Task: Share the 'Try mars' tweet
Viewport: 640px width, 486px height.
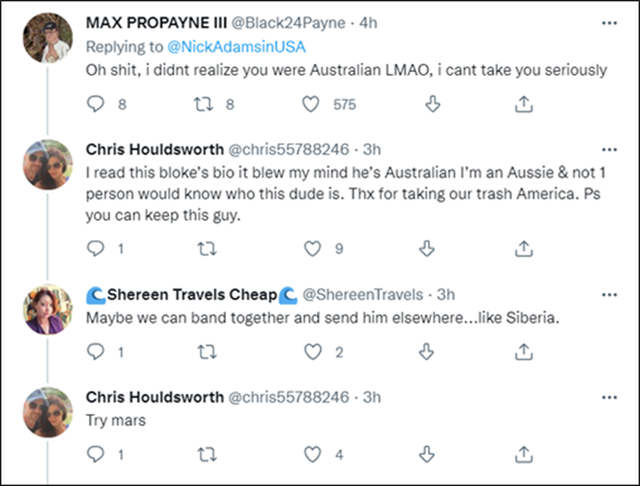Action: pos(523,454)
